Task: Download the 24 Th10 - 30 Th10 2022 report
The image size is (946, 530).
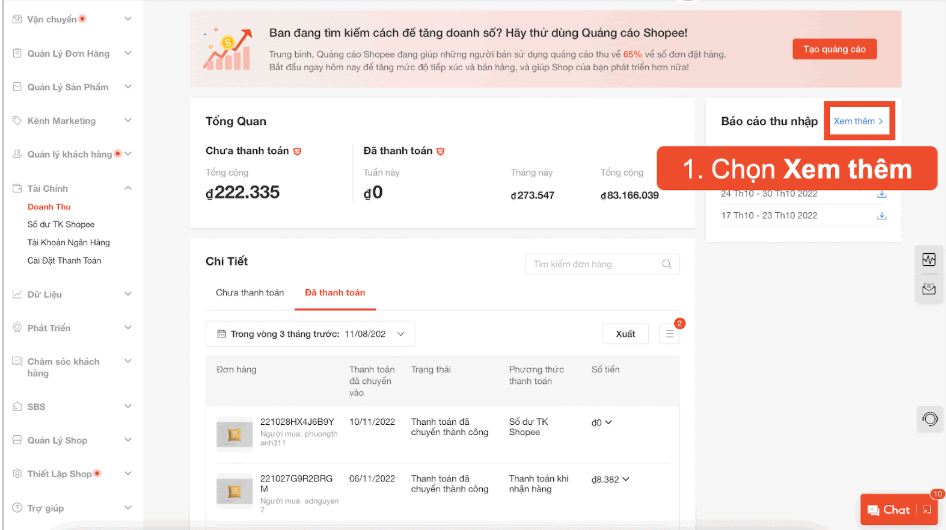Action: pyautogui.click(x=881, y=194)
